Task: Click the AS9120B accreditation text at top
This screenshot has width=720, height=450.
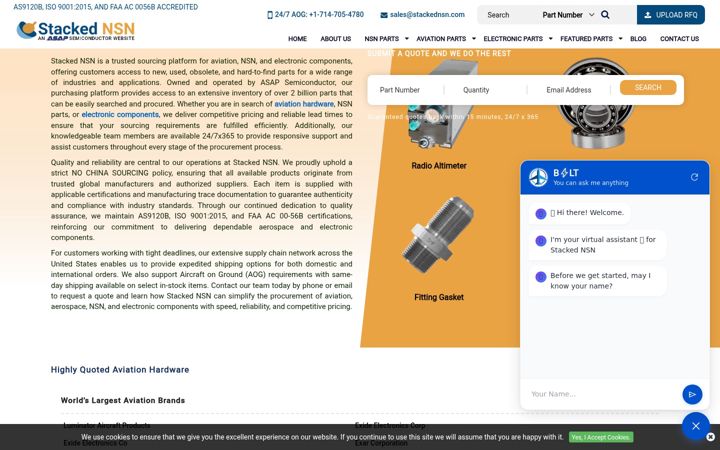Action: pos(106,7)
